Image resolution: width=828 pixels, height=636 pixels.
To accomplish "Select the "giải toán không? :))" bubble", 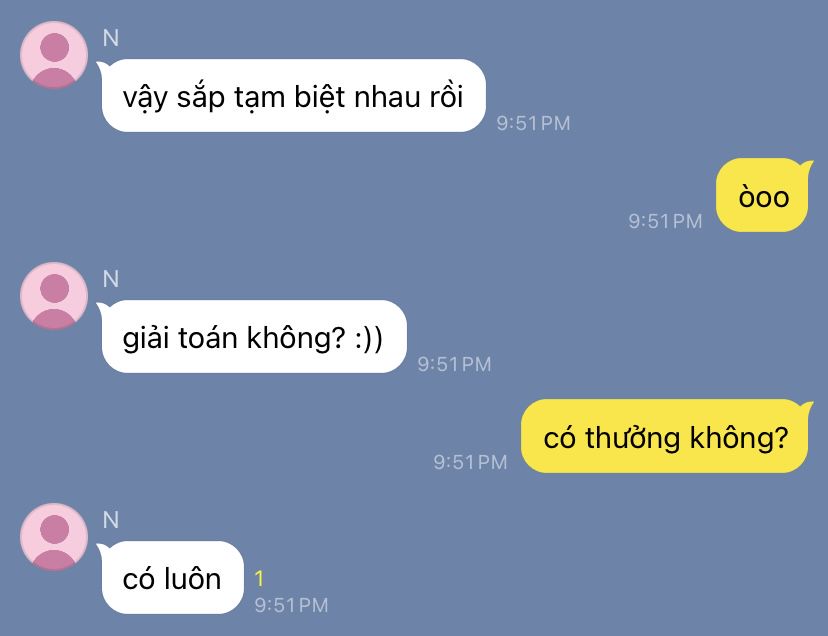I will (254, 336).
